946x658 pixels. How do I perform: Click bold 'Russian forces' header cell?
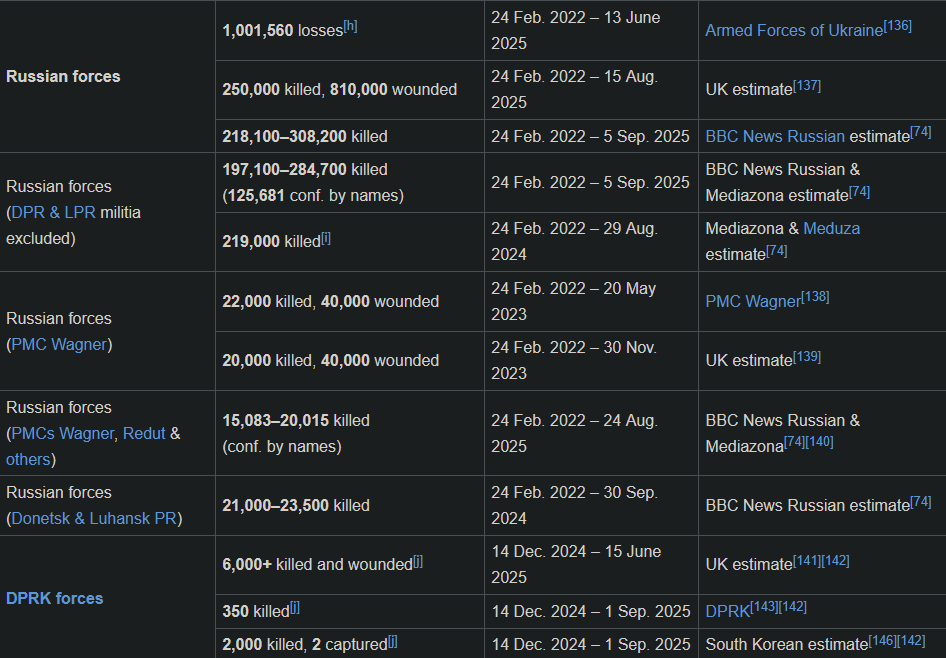click(x=63, y=77)
